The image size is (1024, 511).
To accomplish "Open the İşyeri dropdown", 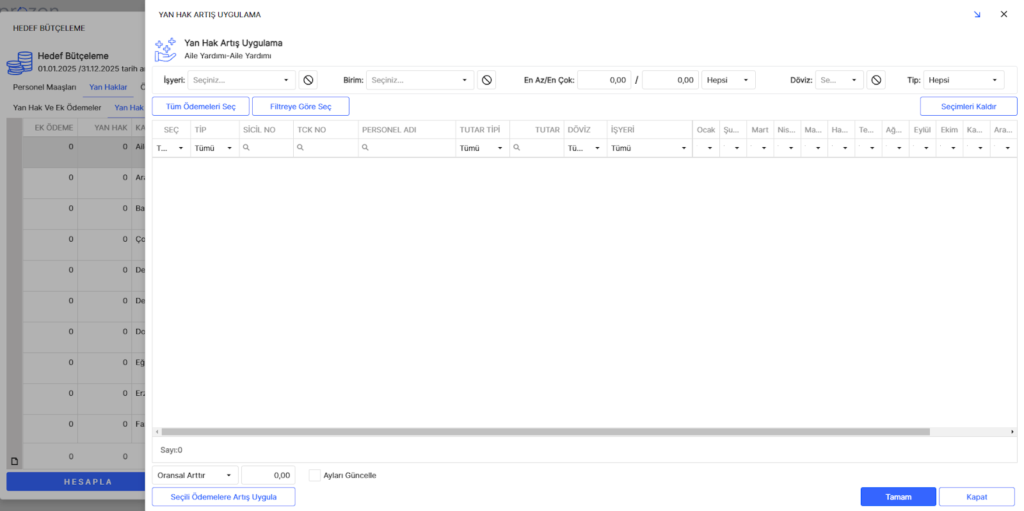I will coord(241,80).
